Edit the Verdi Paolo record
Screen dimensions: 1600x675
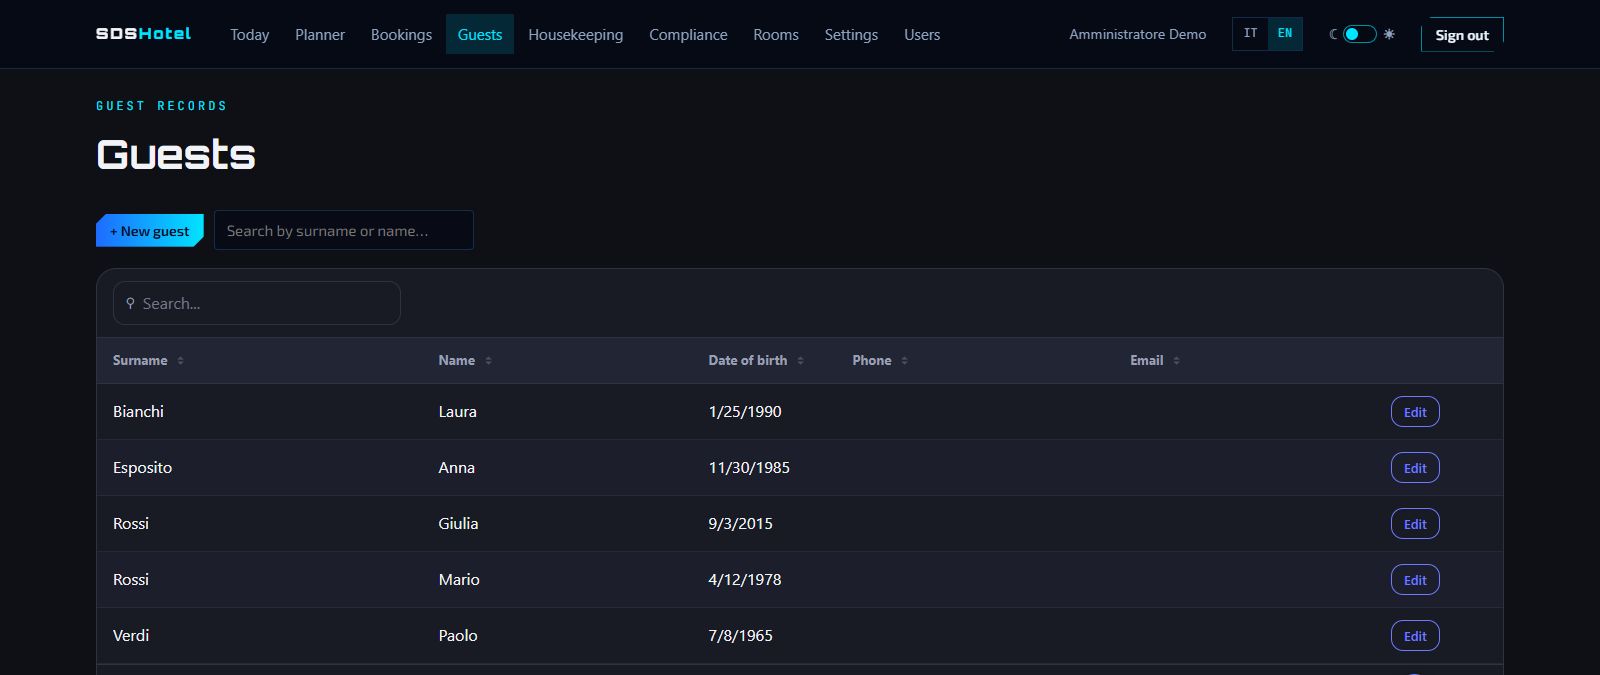tap(1415, 636)
